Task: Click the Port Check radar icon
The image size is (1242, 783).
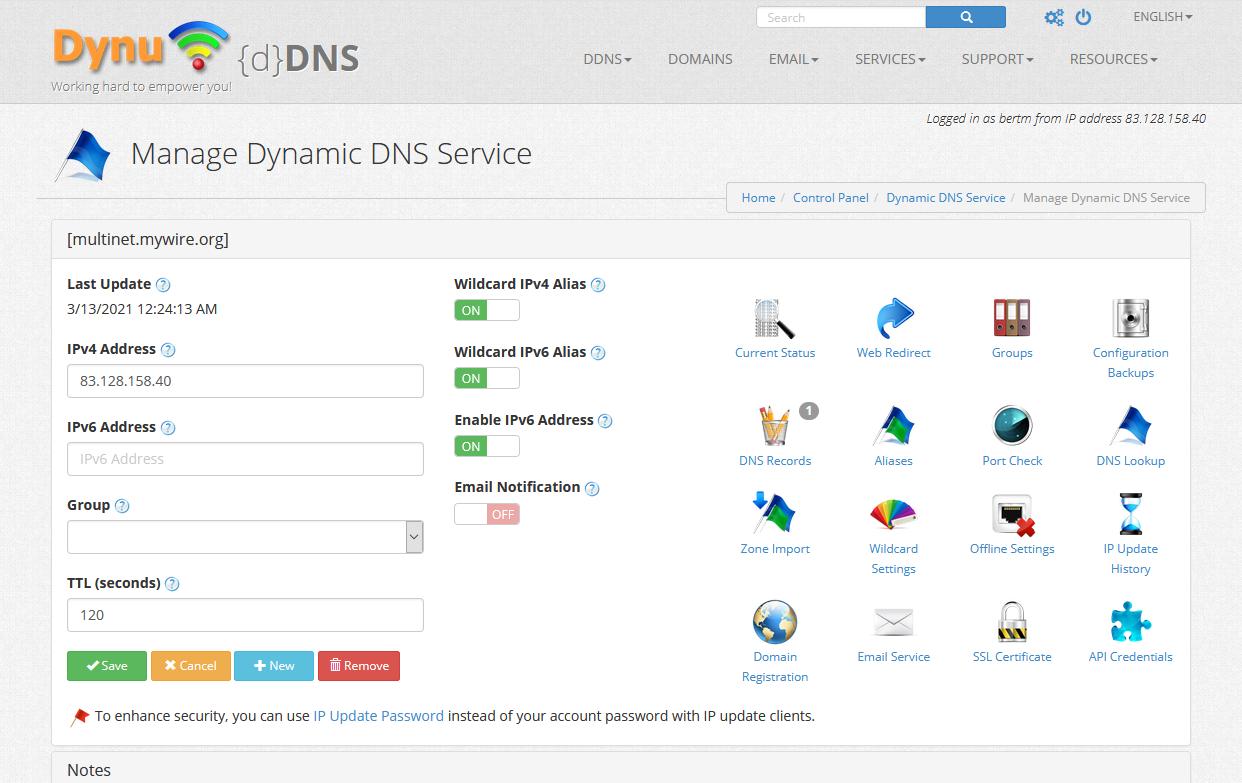Action: click(1012, 427)
